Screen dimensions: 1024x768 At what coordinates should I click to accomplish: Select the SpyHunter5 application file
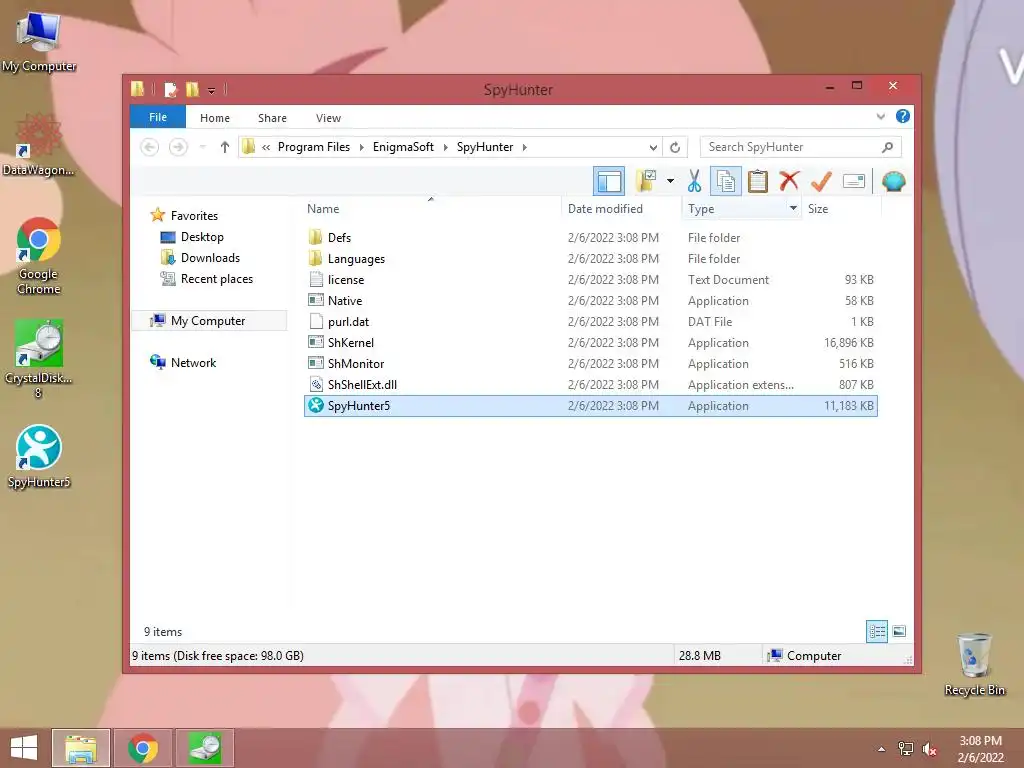point(590,406)
